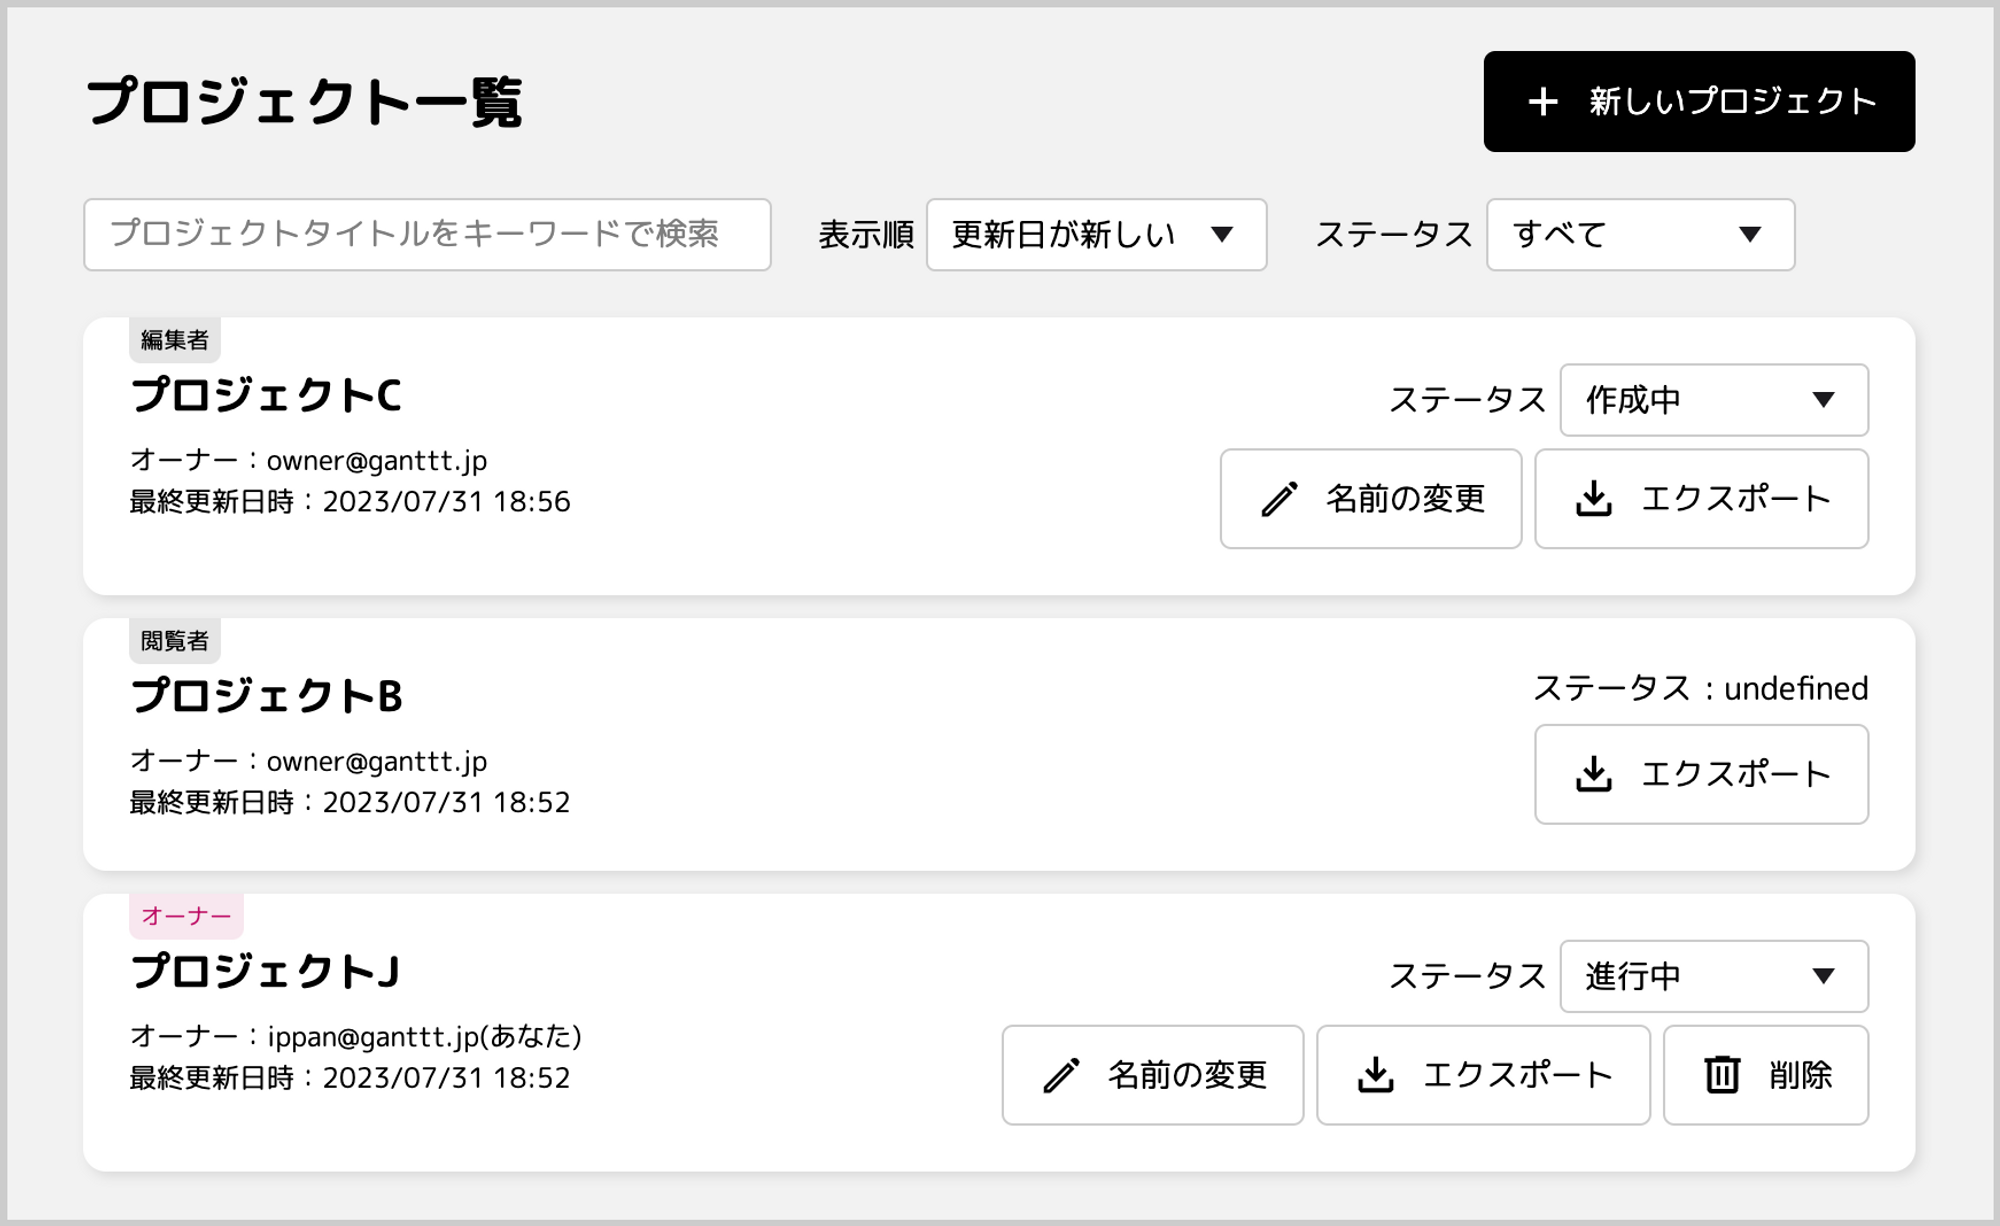The image size is (2000, 1226).
Task: Open プロジェクトC status dropdown showing 作成中
Action: click(1714, 400)
